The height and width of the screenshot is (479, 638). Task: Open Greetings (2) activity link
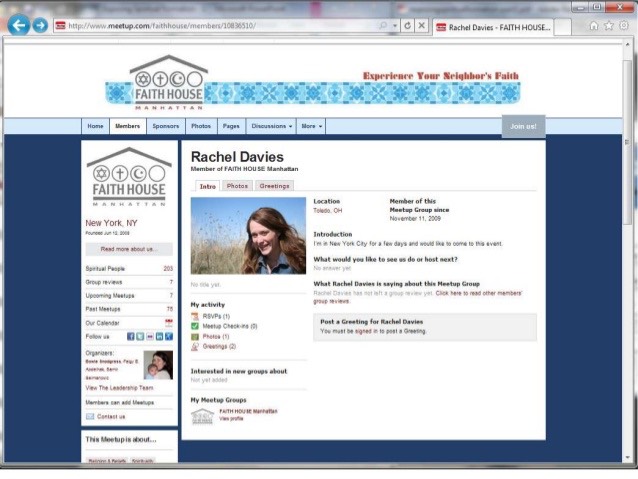pyautogui.click(x=219, y=346)
